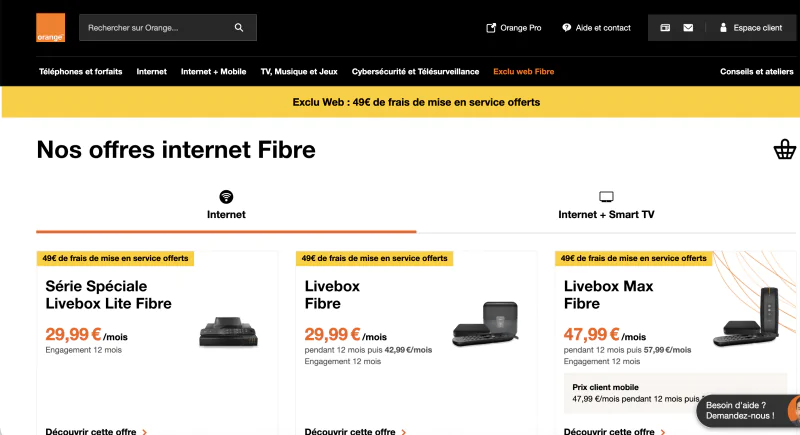This screenshot has height=435, width=800.
Task: Switch to the Internet tab
Action: pos(226,205)
